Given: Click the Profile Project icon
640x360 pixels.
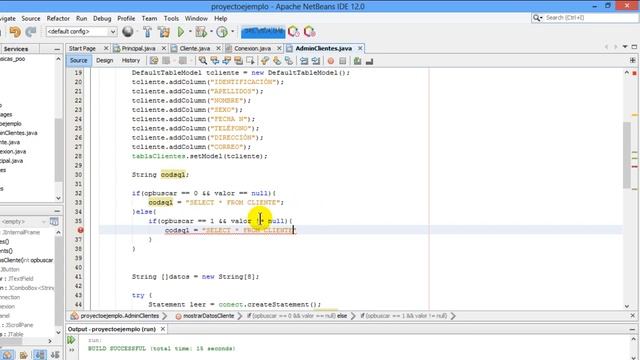Looking at the screenshot, I should tap(222, 32).
